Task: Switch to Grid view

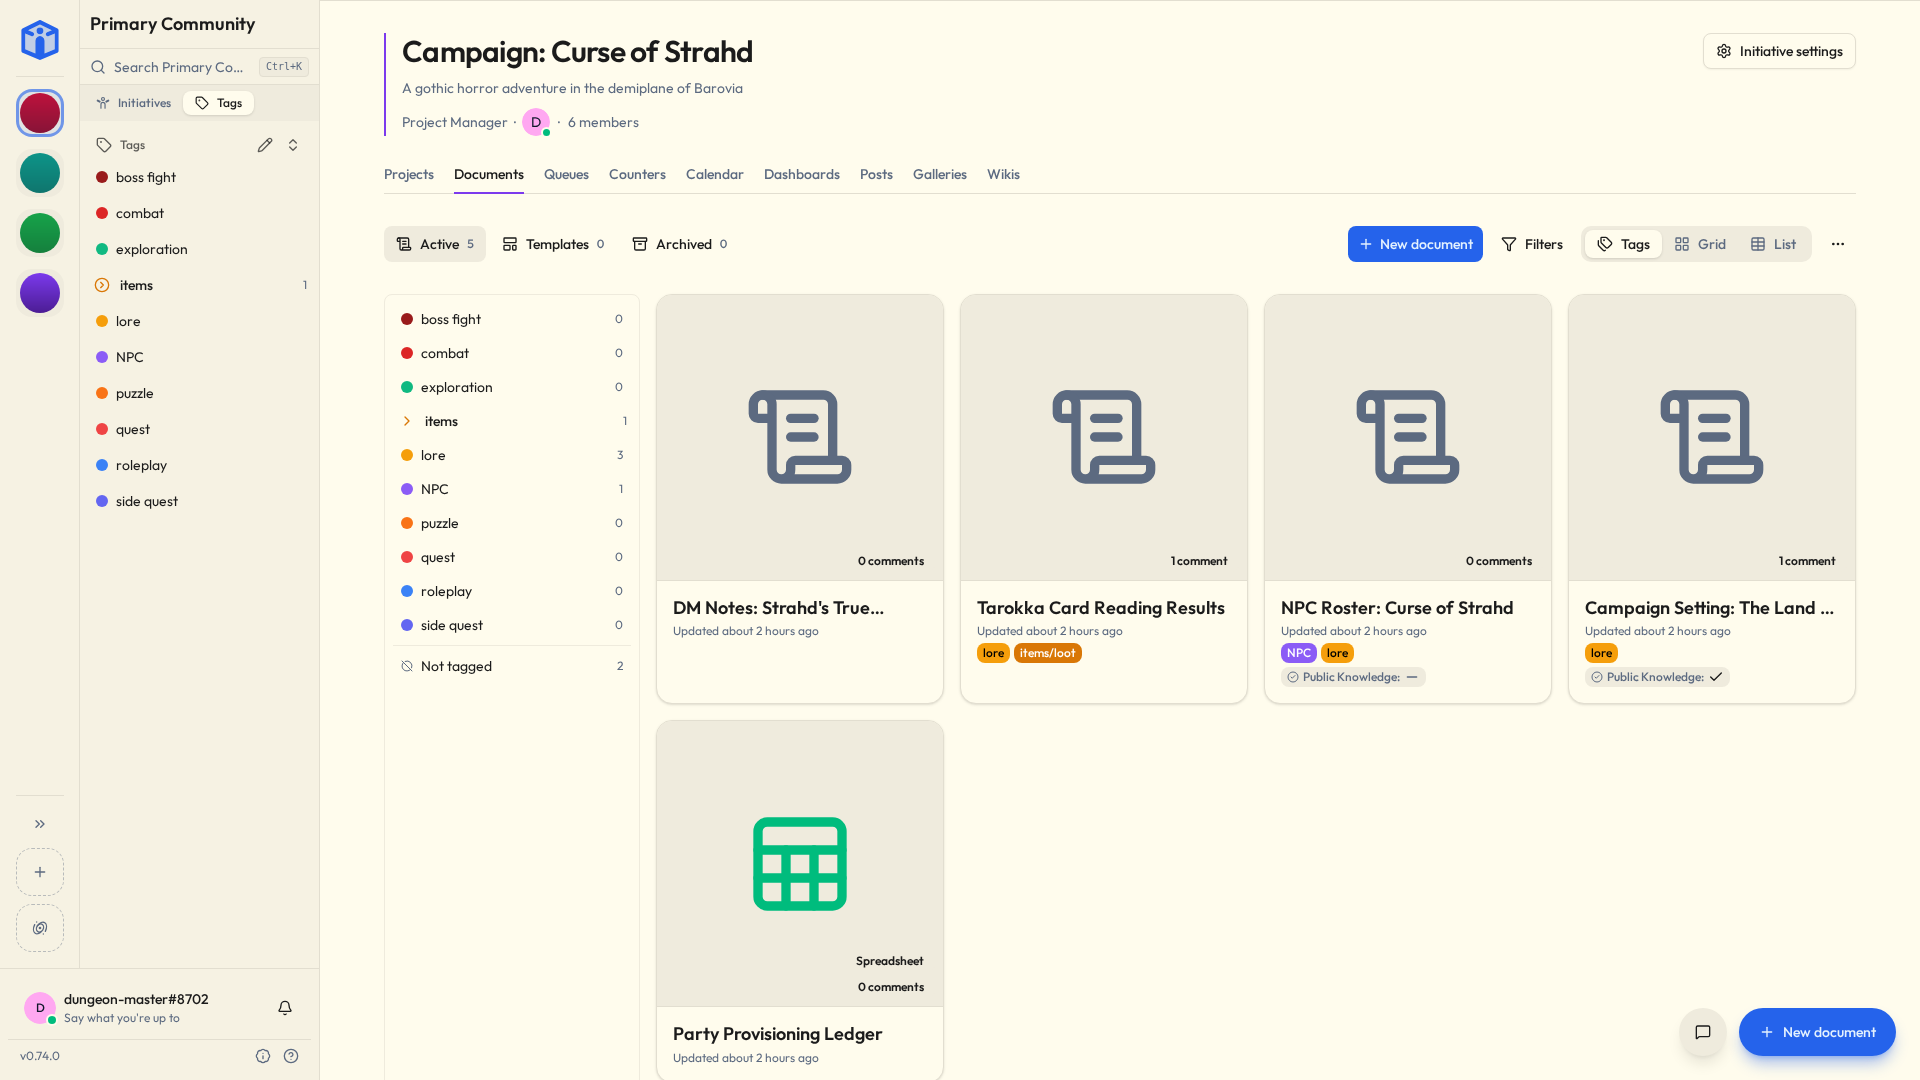Action: (x=1700, y=244)
